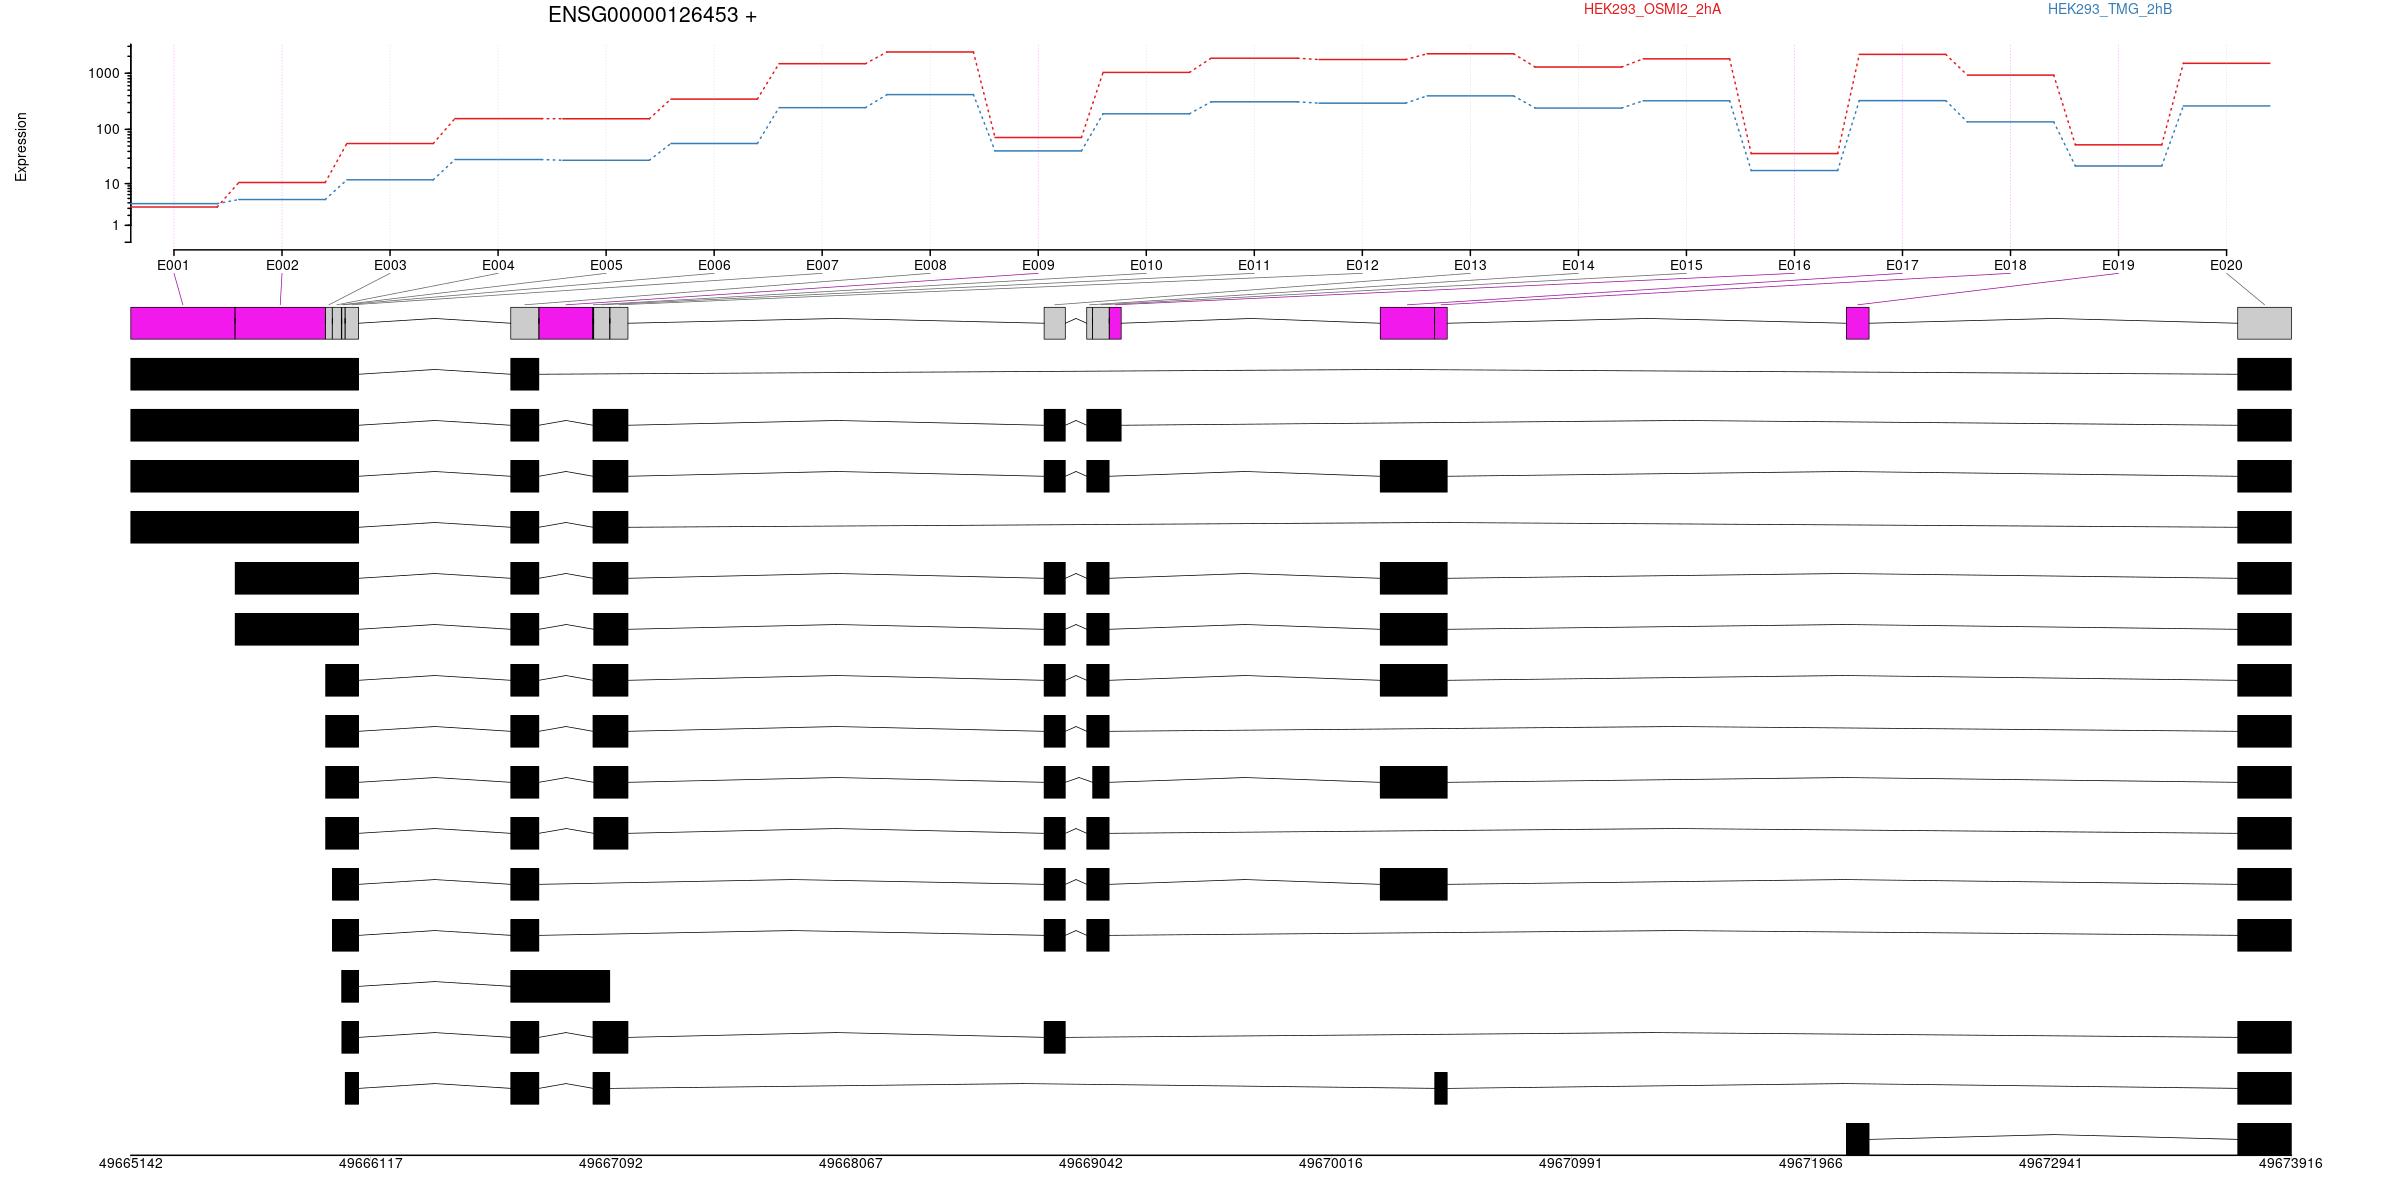Click the exon label E019
The height and width of the screenshot is (1180, 2400).
[2118, 265]
